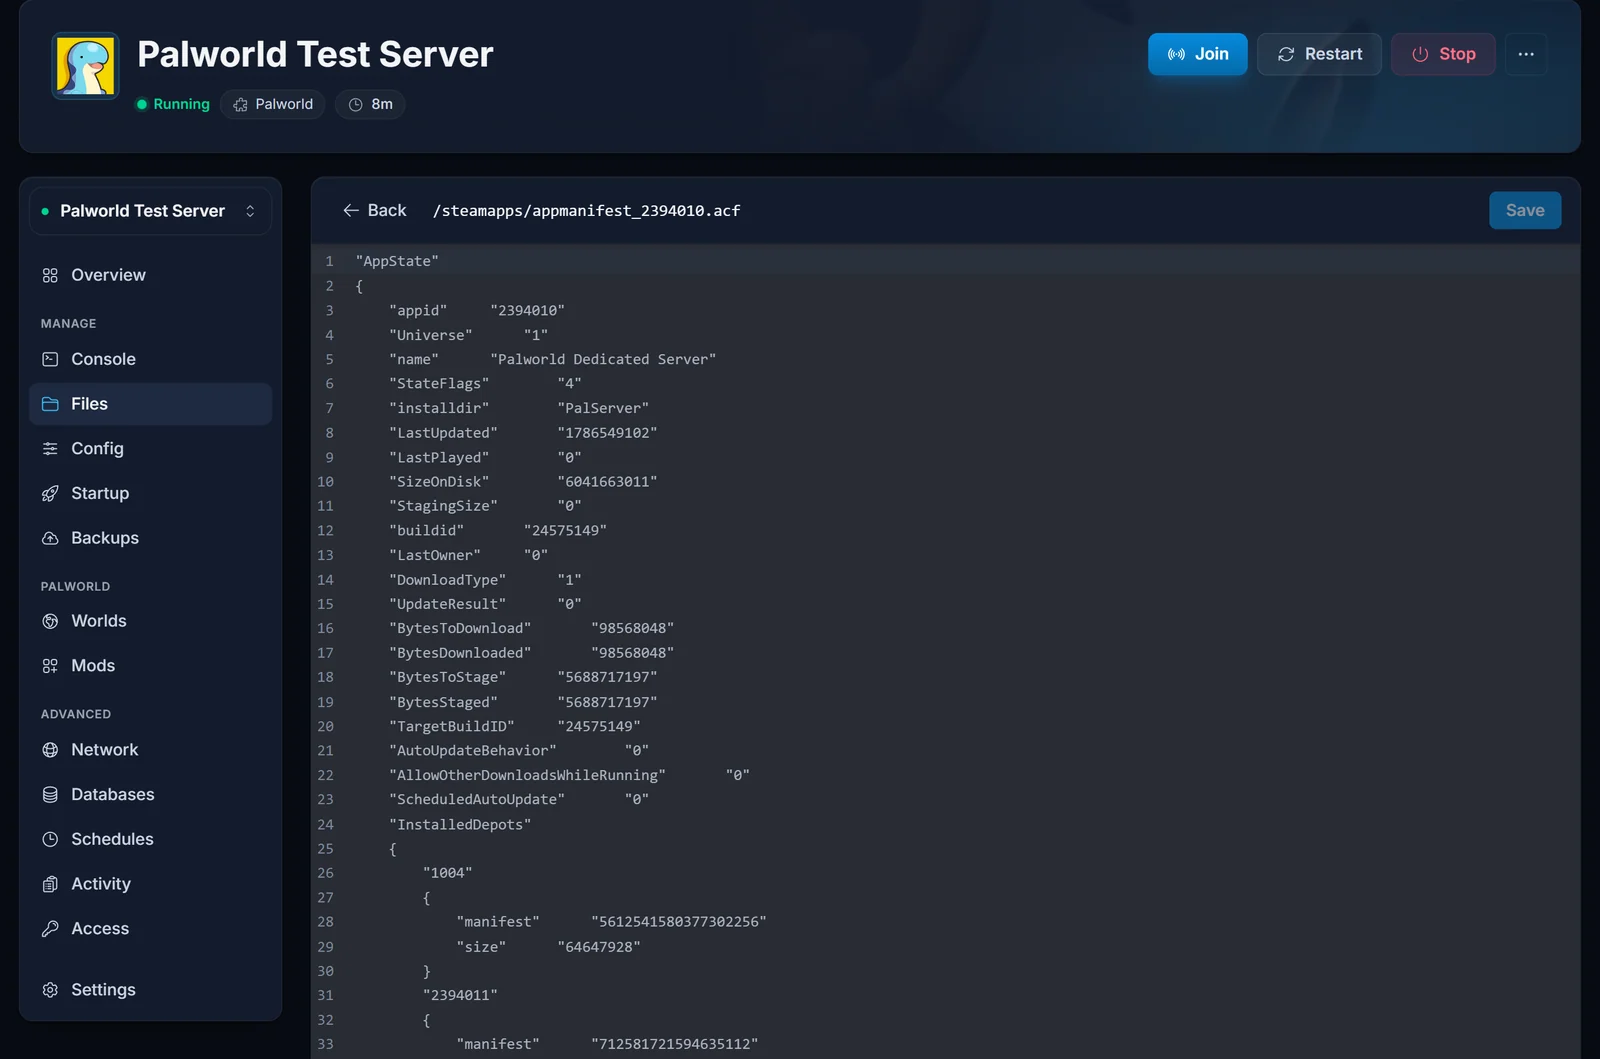The height and width of the screenshot is (1059, 1600).
Task: Click the depot "1004" entry
Action: tap(447, 873)
